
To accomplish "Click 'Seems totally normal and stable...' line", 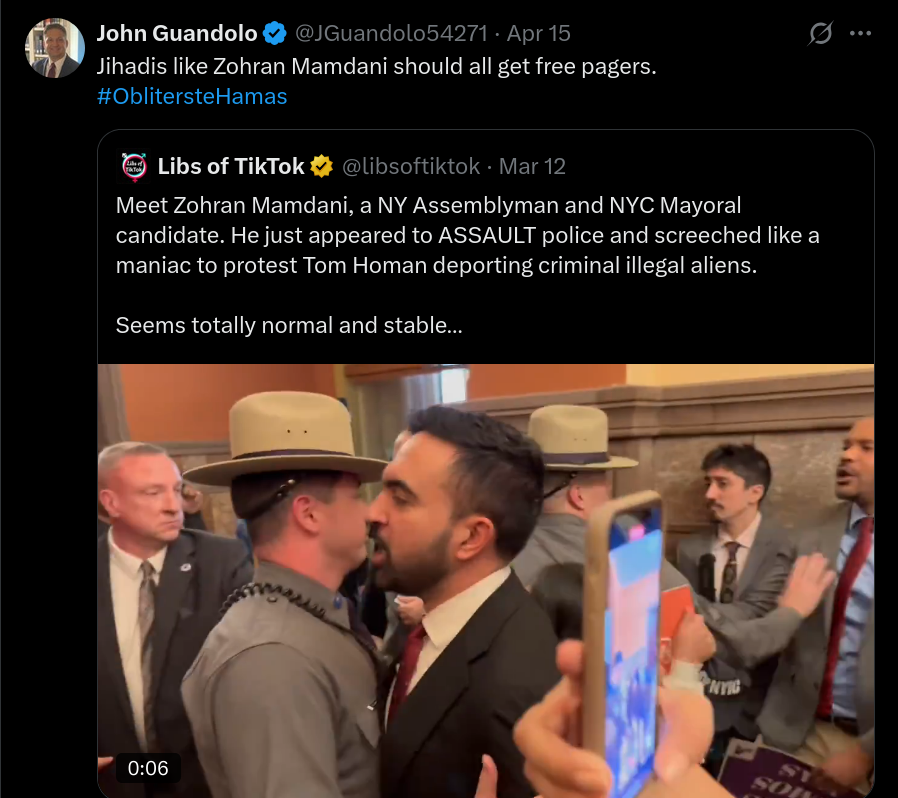I will (289, 325).
